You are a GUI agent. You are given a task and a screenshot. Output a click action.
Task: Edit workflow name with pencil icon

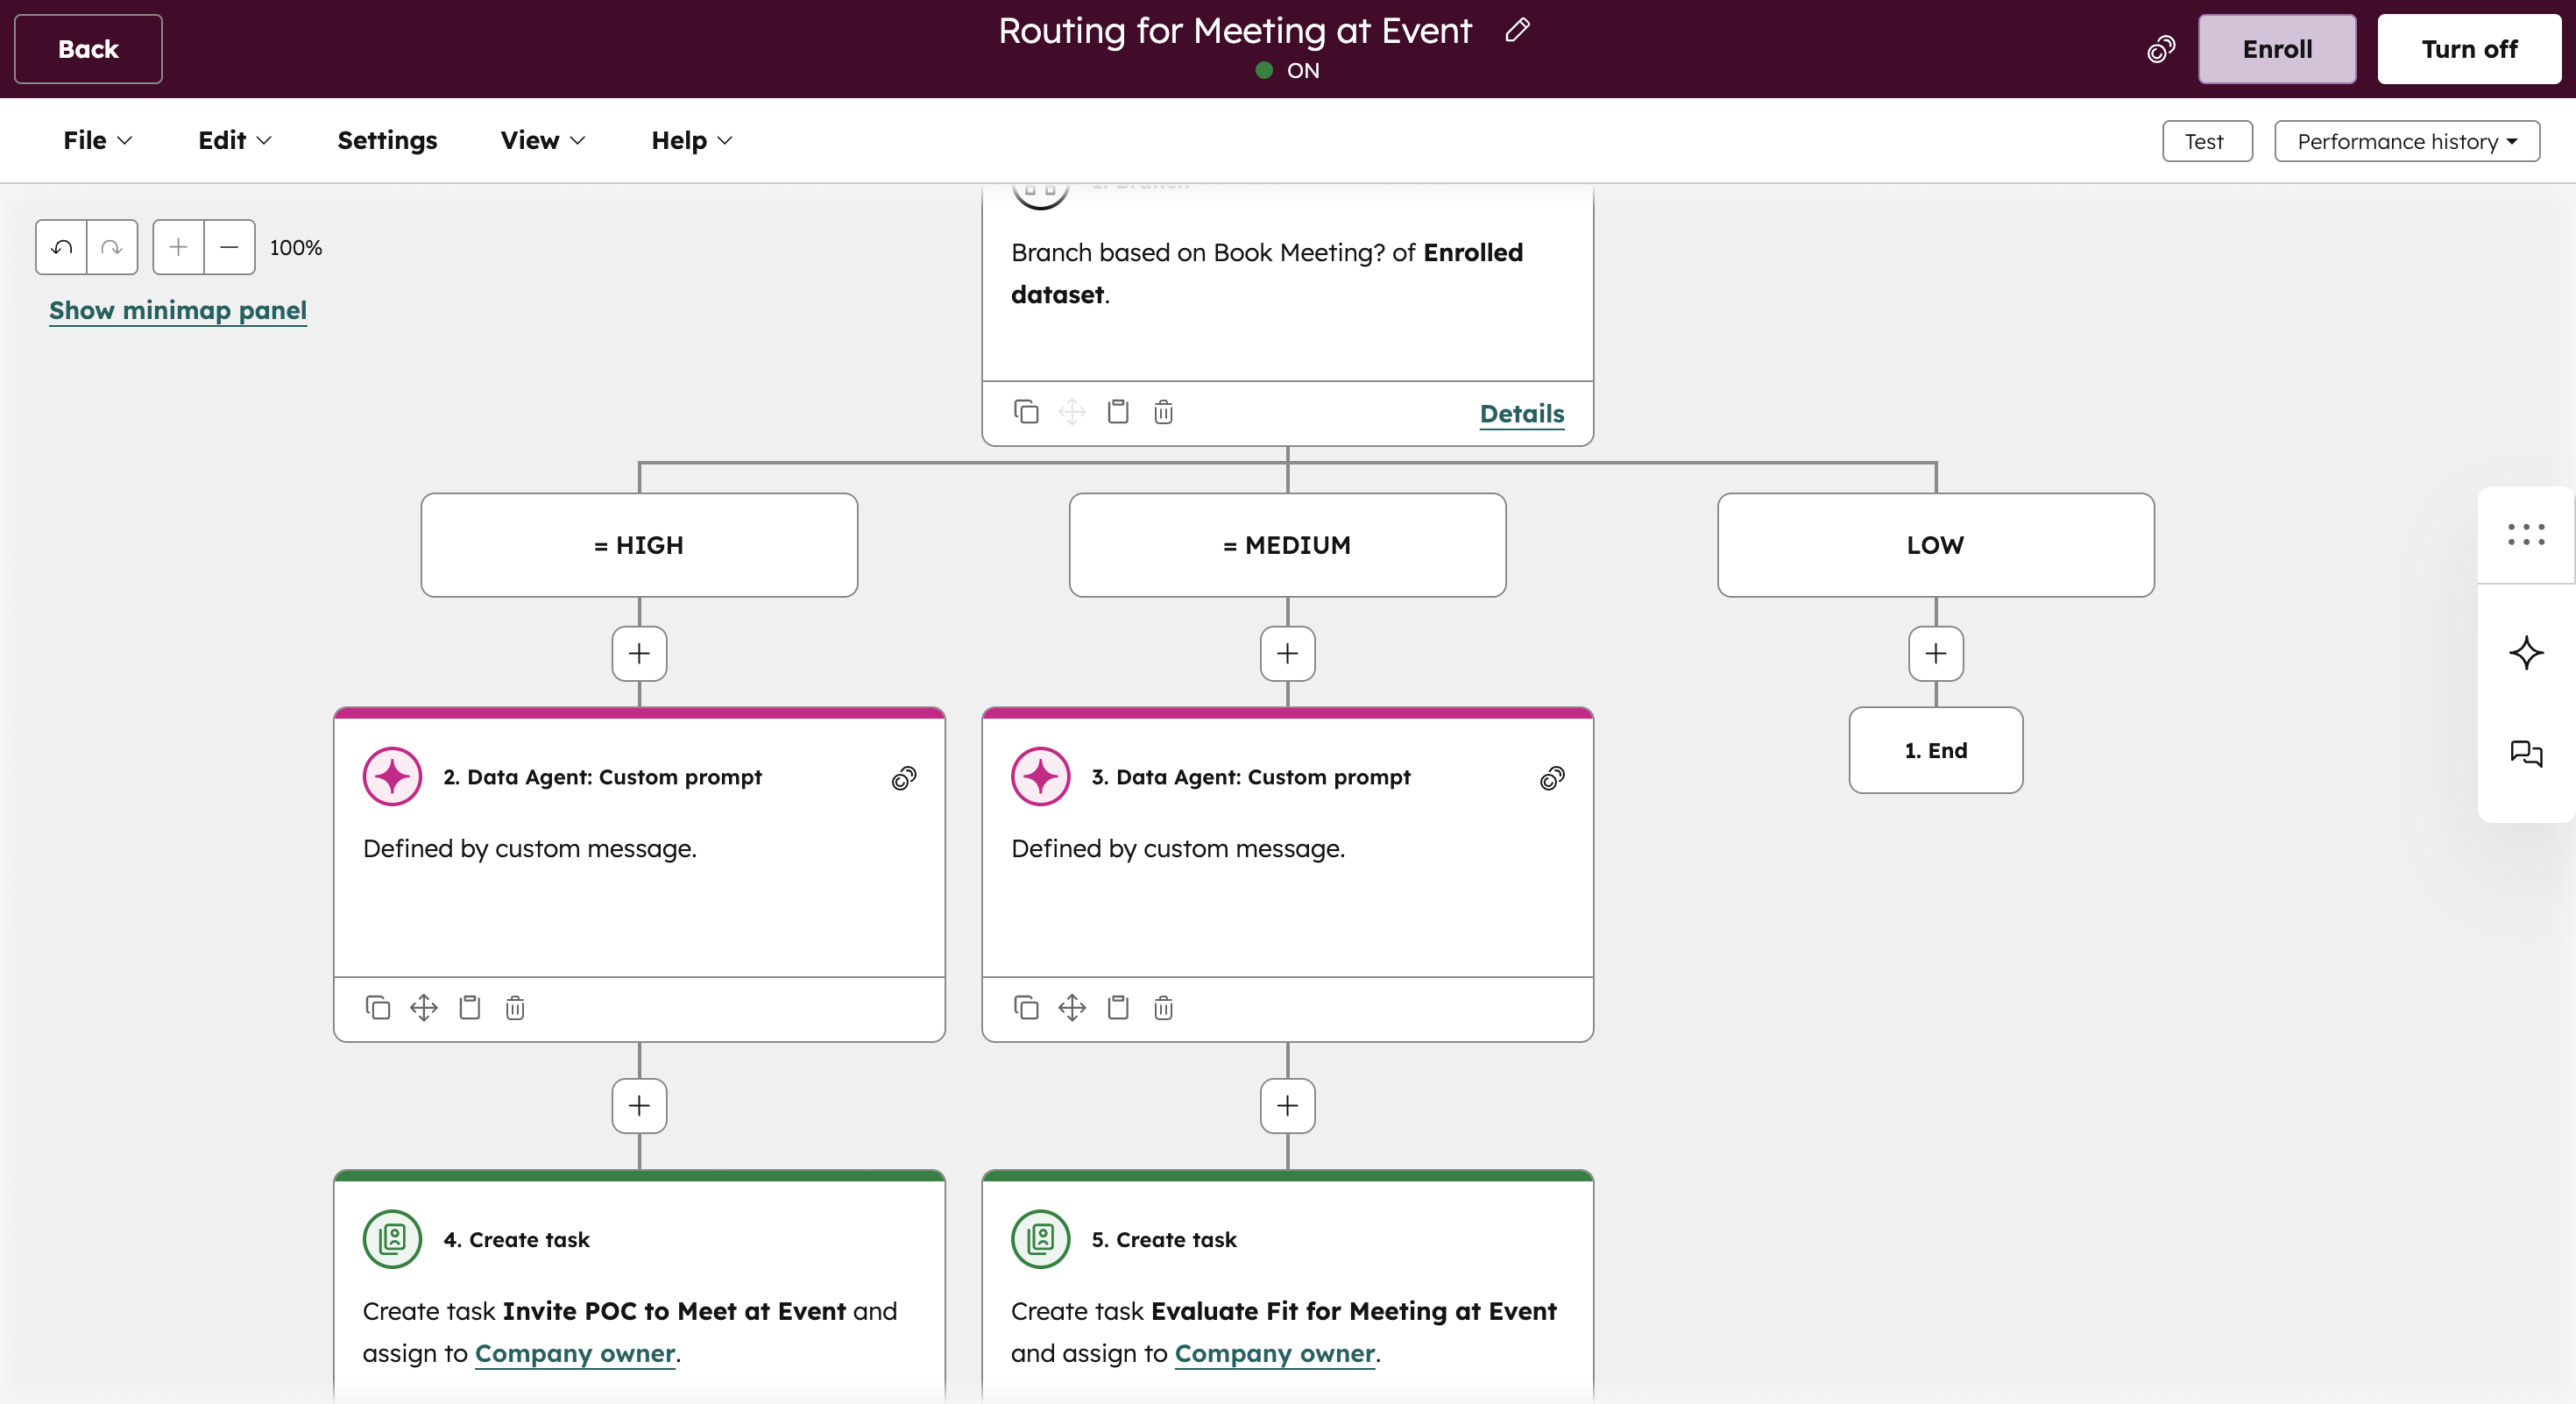pos(1517,30)
